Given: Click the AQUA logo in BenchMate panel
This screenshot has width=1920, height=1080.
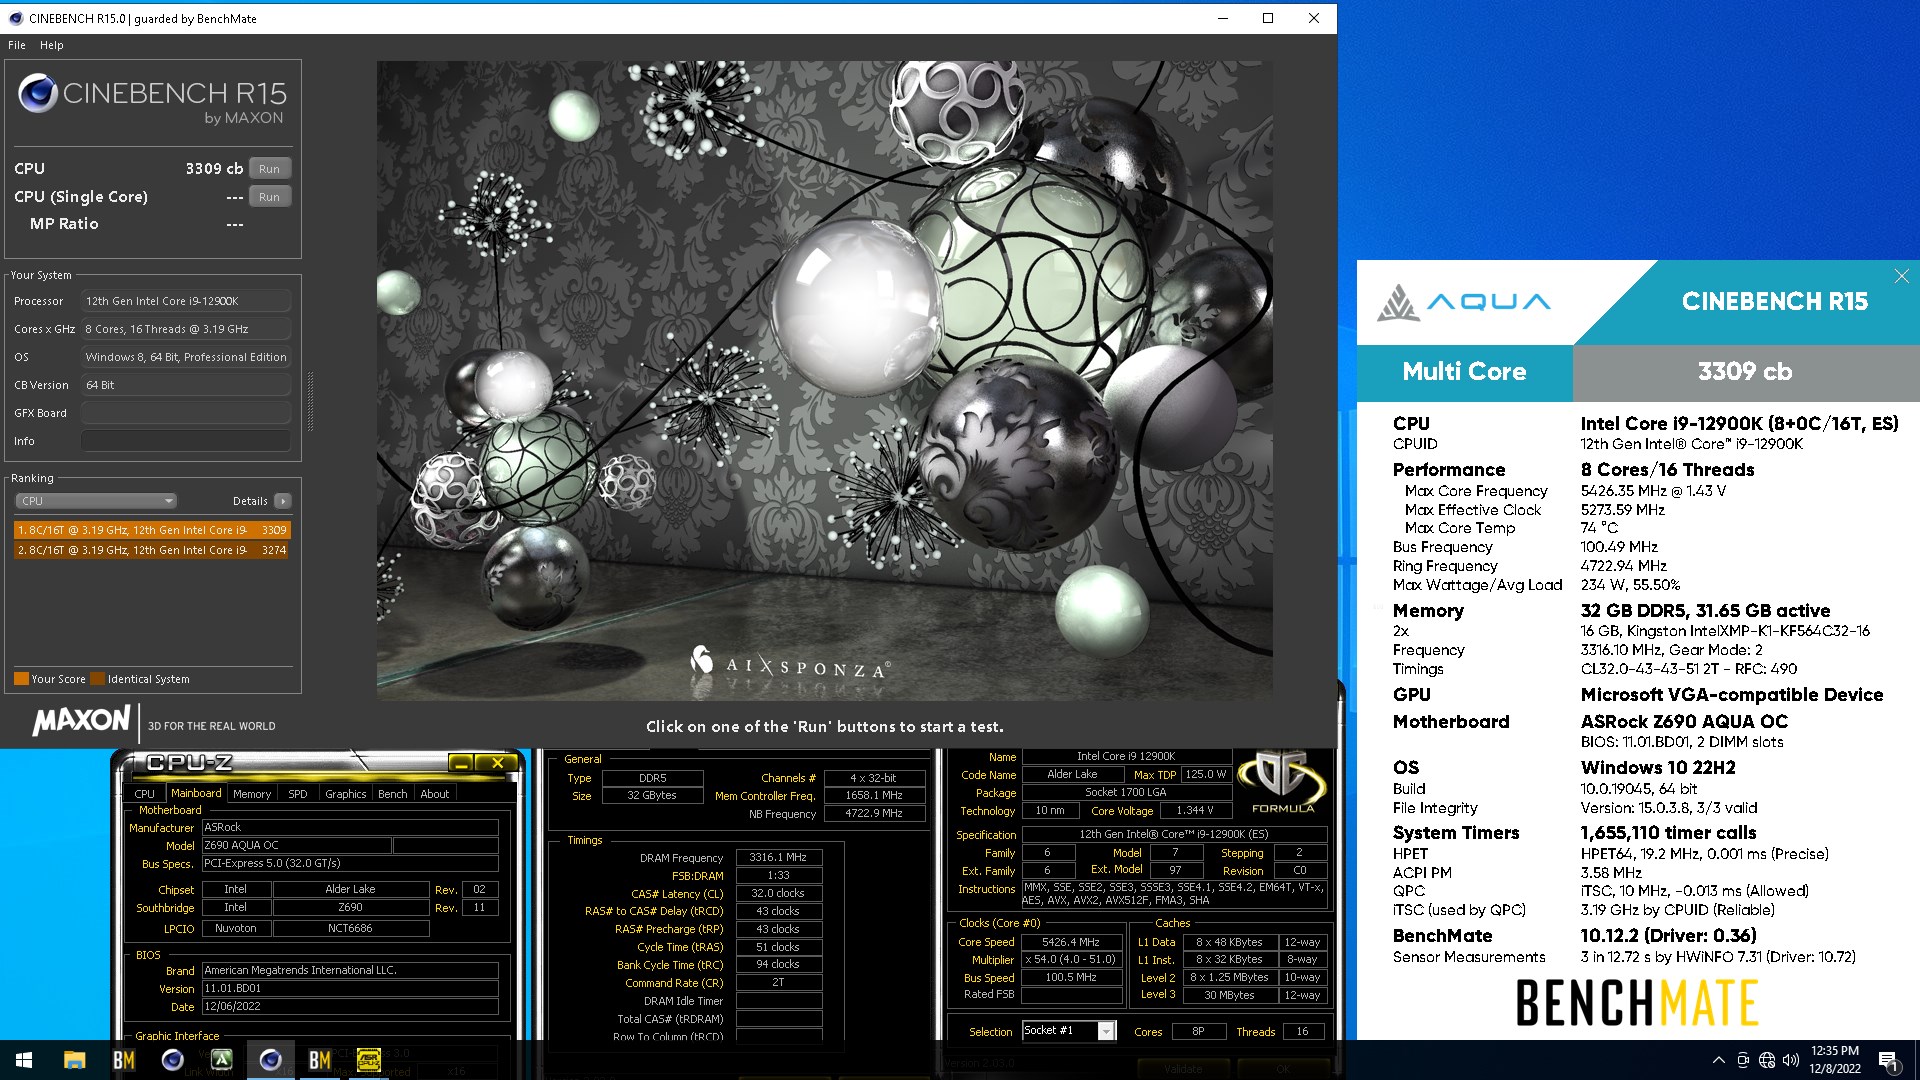Looking at the screenshot, I should (1464, 302).
